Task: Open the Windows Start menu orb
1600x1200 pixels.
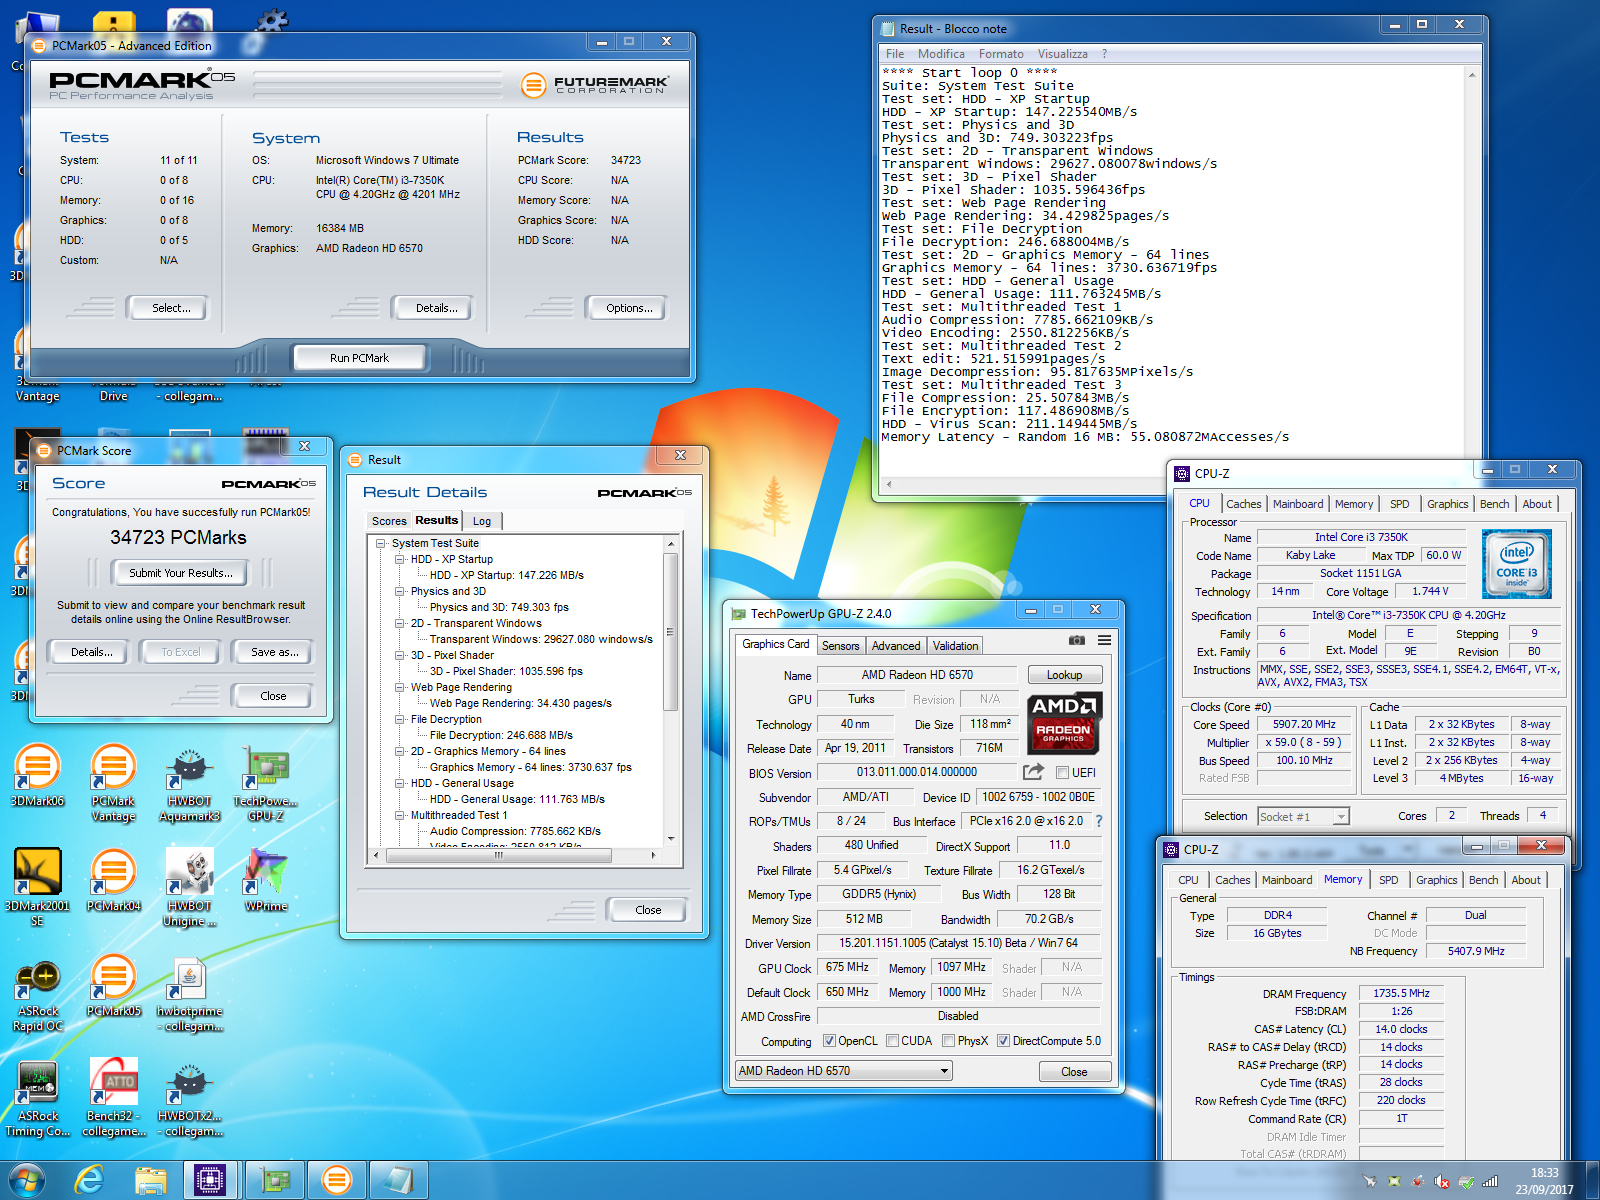Action: pos(26,1181)
